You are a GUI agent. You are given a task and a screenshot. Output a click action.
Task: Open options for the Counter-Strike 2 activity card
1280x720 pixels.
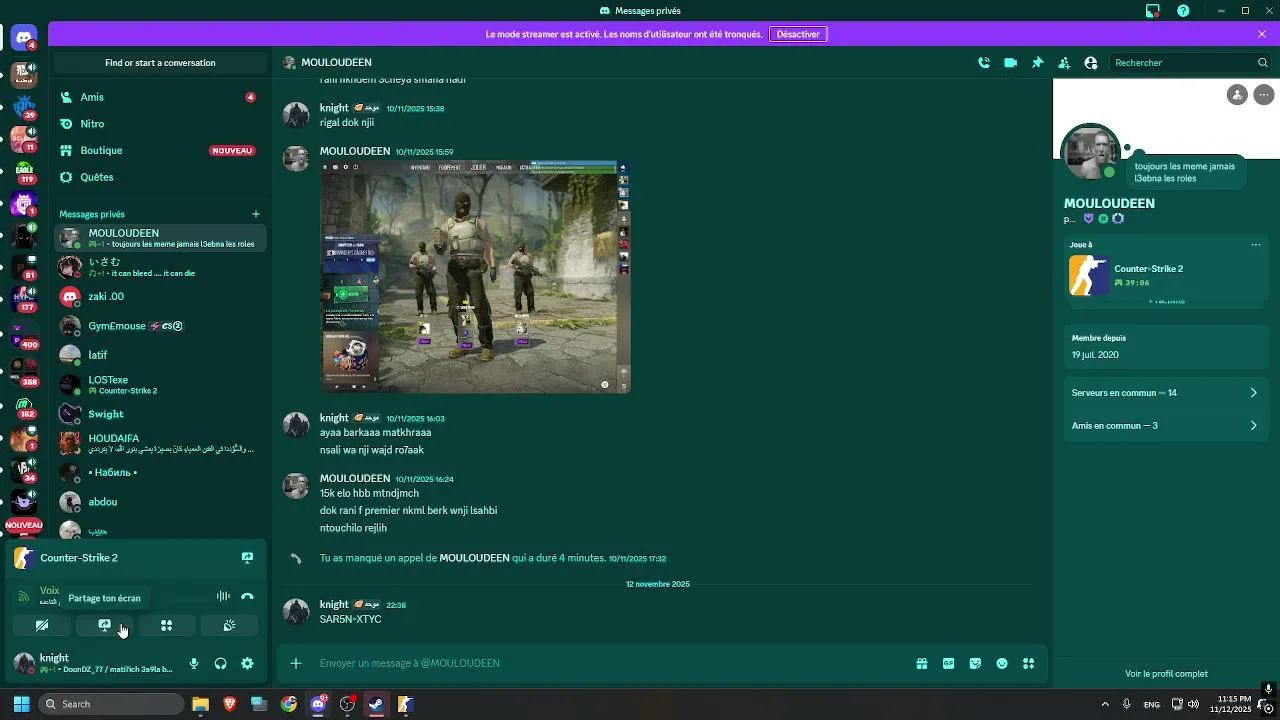[x=1256, y=245]
